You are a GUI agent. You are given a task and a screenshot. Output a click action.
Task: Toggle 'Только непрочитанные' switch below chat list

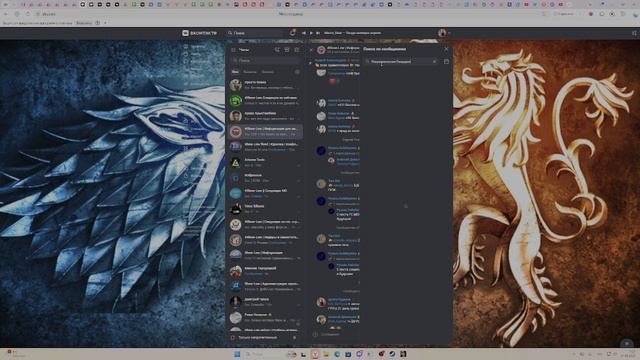pyautogui.click(x=295, y=338)
